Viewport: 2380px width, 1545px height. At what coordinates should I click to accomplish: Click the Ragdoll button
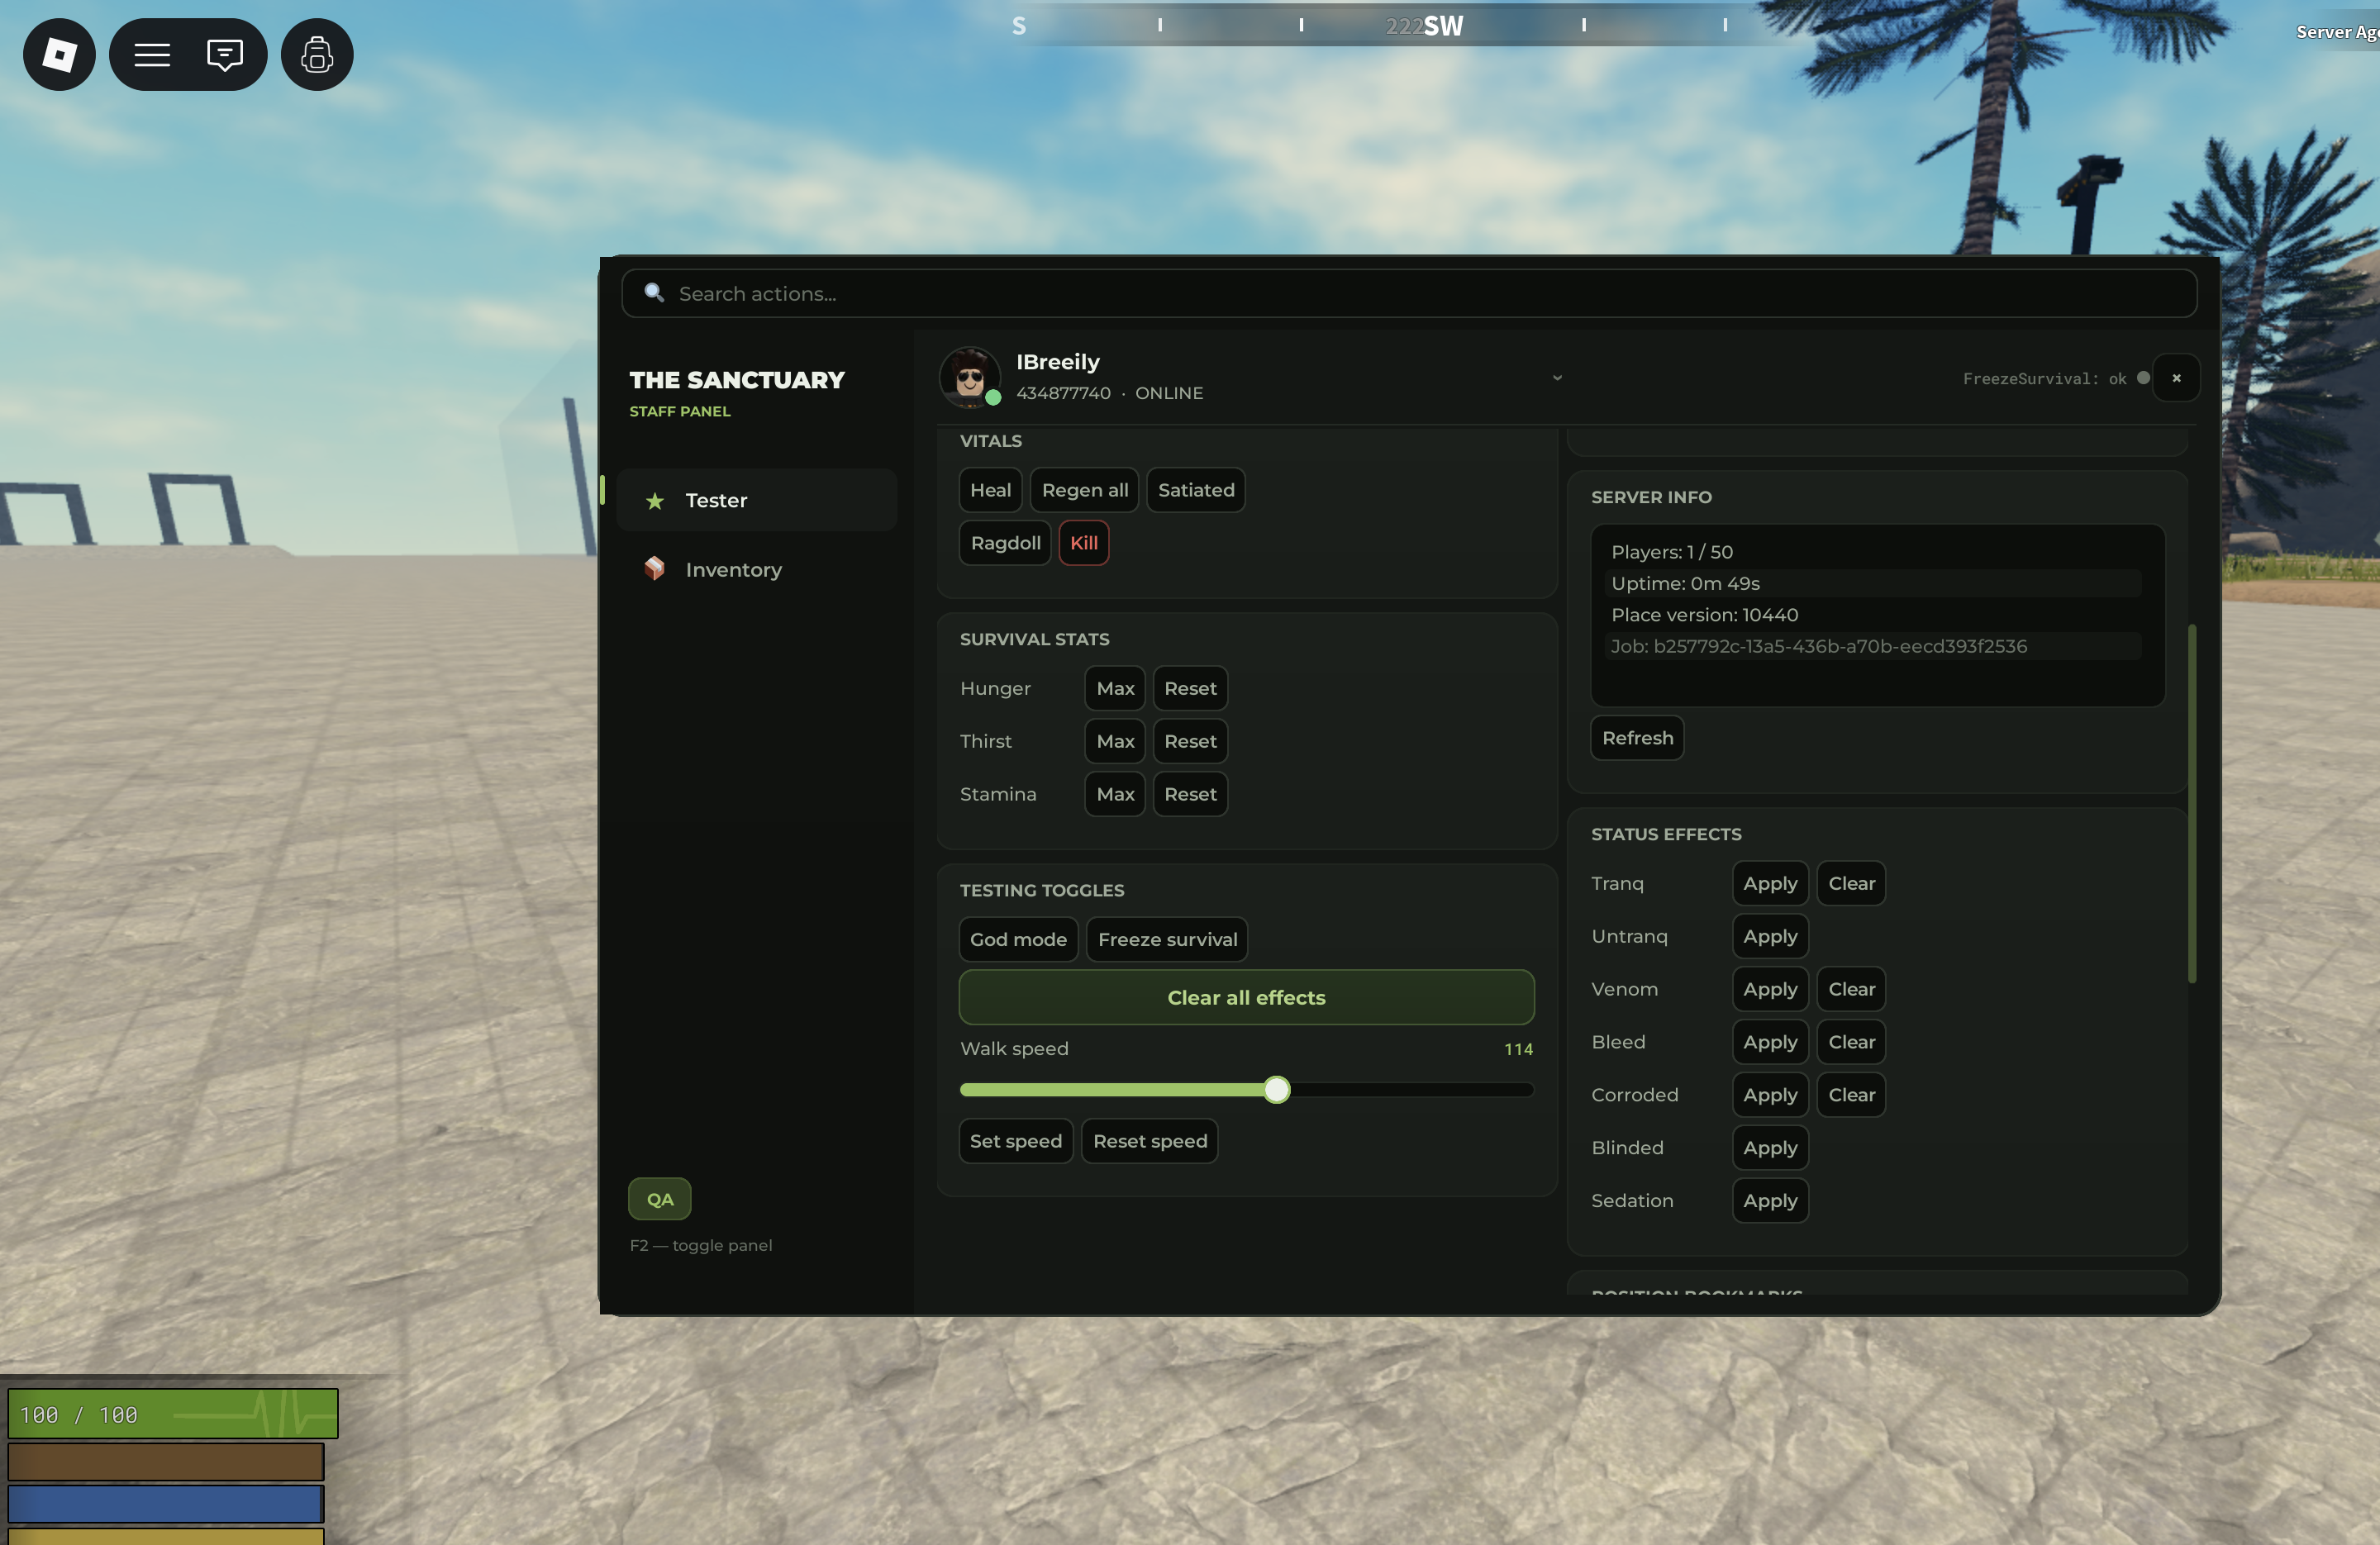1005,543
